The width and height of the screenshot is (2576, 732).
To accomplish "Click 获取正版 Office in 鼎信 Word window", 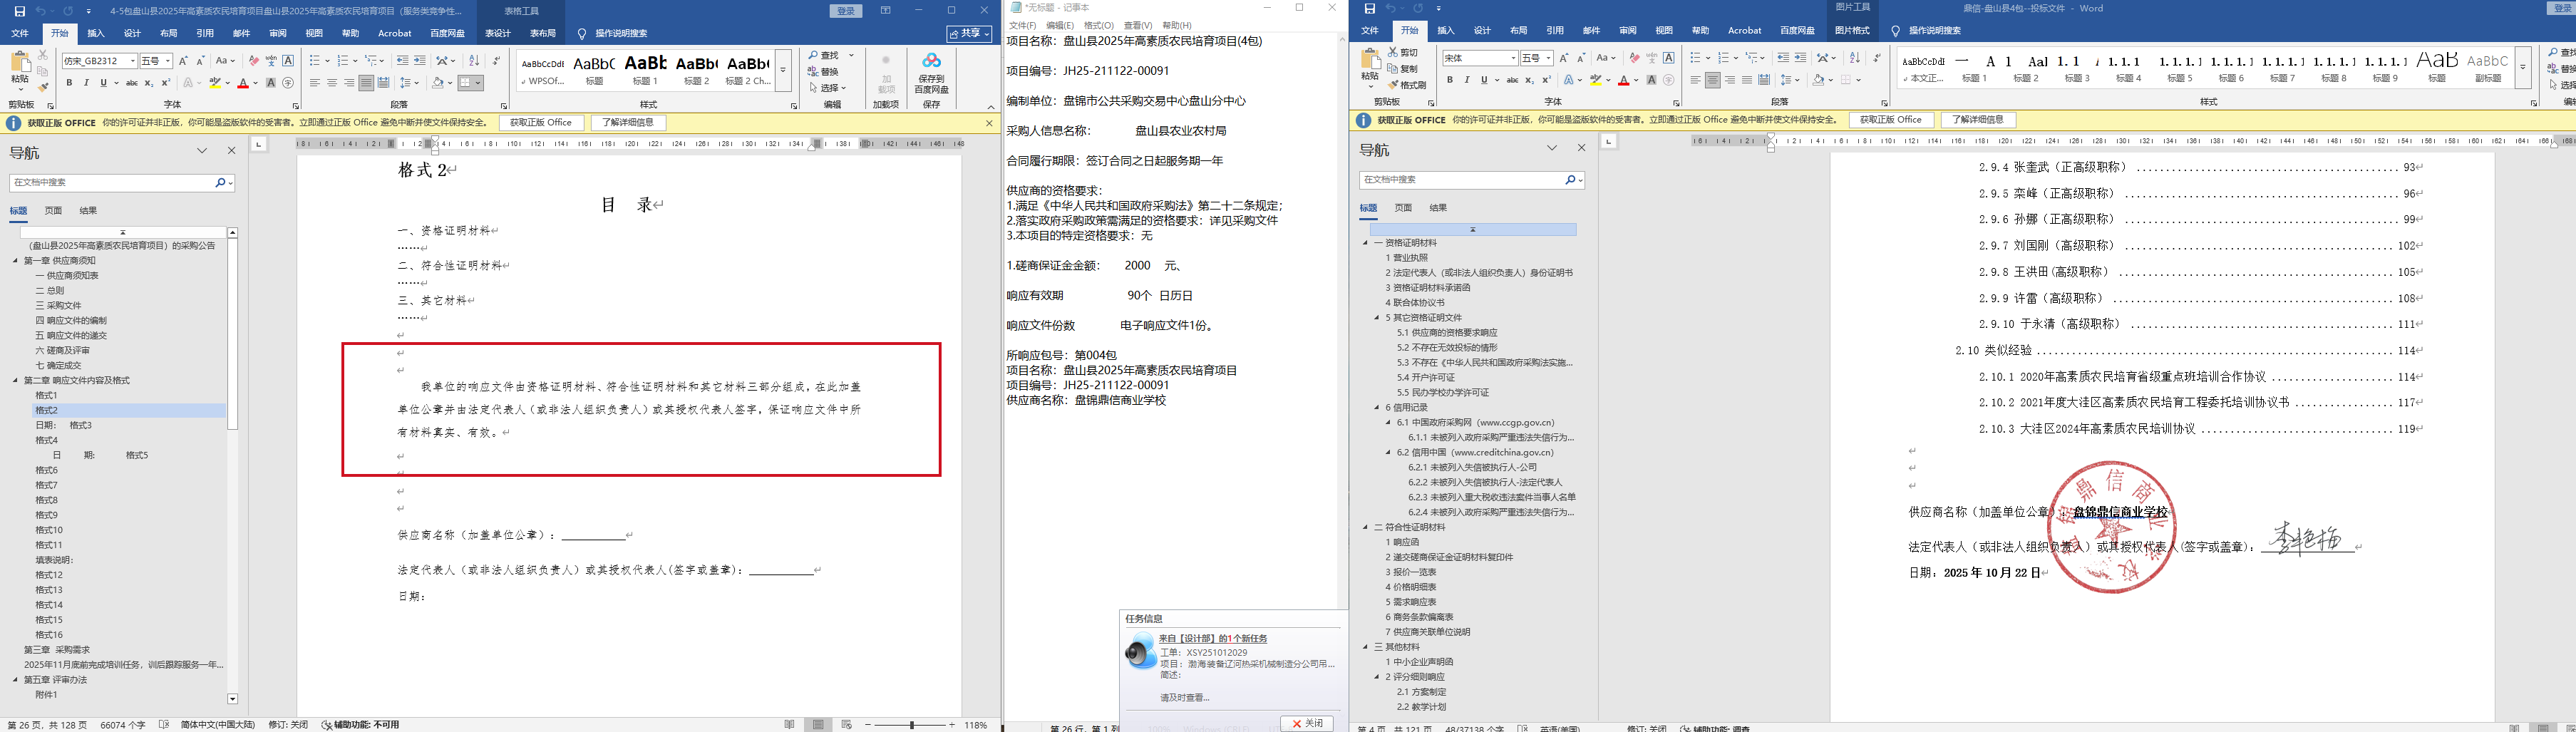I will [1891, 120].
